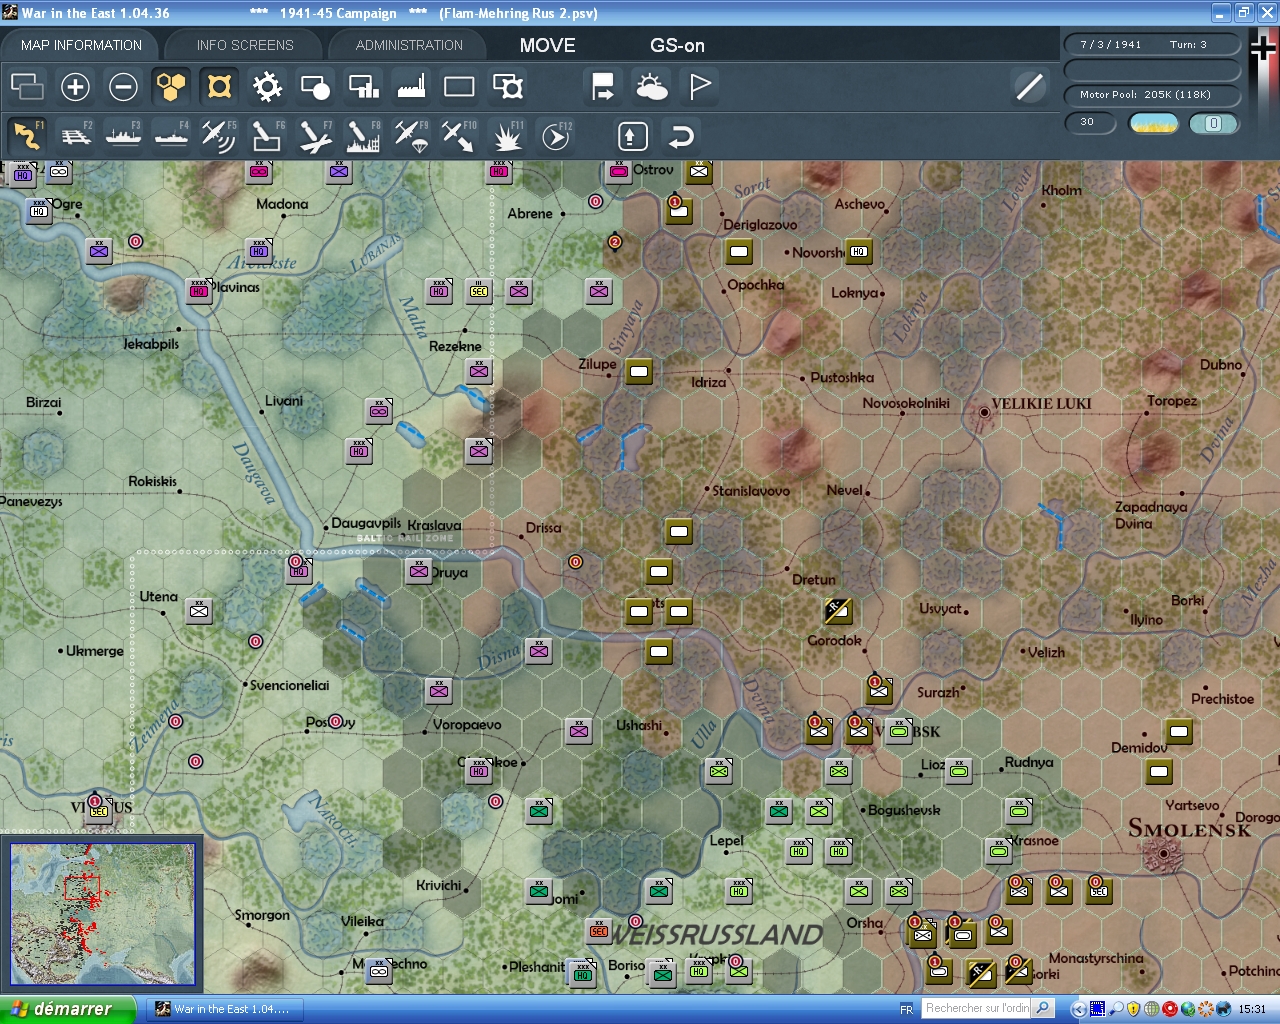Click the Daugavpils town label
This screenshot has width=1280, height=1024.
pos(366,523)
